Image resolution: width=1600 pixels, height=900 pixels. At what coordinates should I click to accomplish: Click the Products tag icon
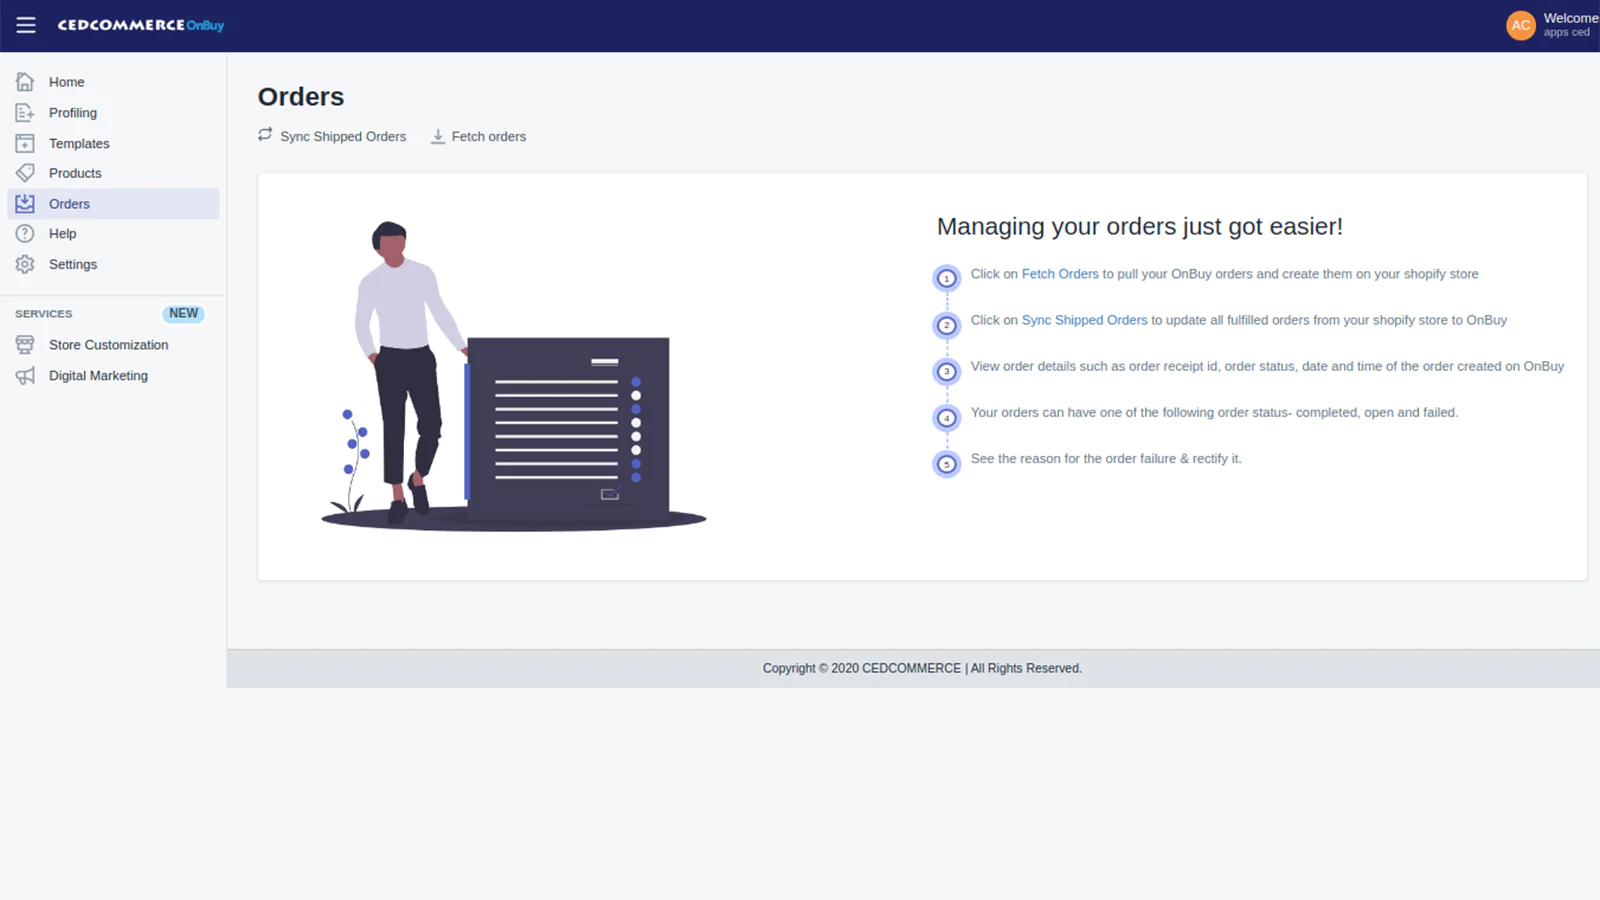25,173
